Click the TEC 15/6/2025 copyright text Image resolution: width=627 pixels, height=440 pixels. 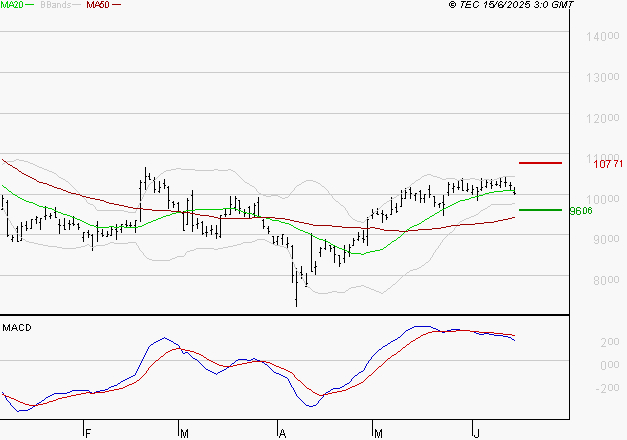click(511, 5)
